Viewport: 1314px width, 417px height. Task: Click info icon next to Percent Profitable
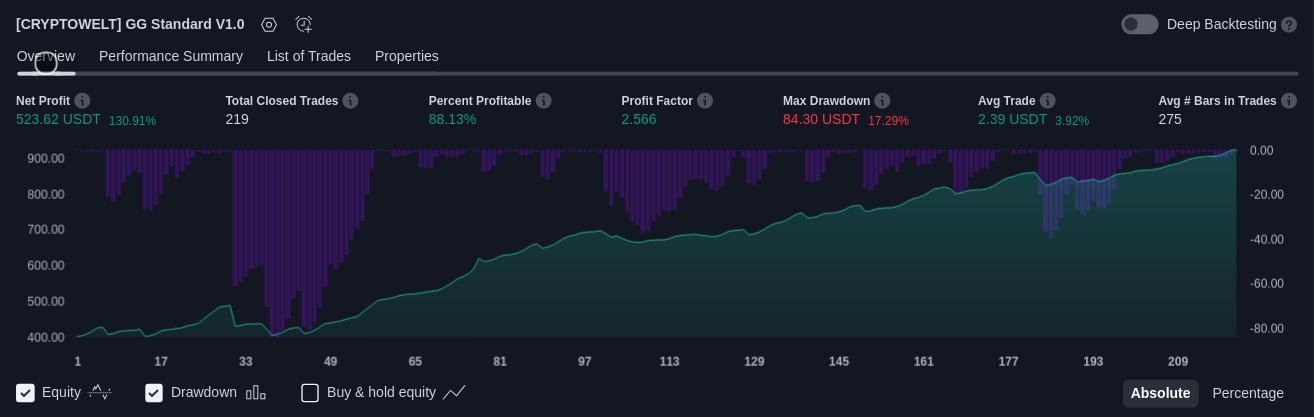(543, 101)
